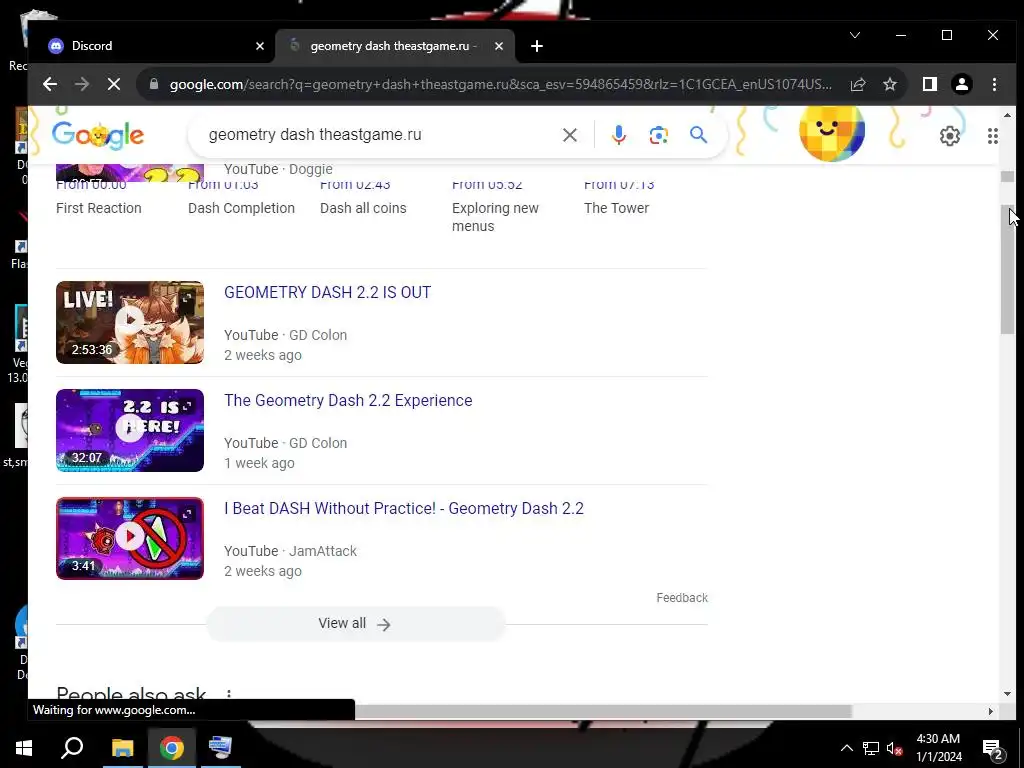
Task: Play LIVE thumbnail 2:53:36 video
Action: (130, 323)
